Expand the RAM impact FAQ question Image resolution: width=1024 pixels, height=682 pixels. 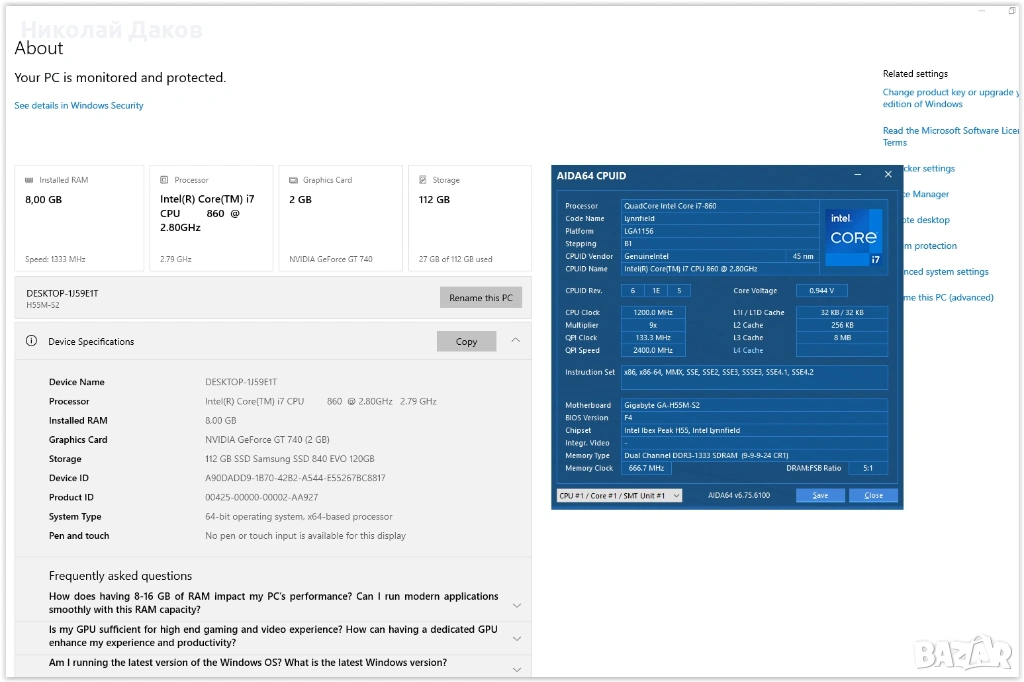click(x=516, y=604)
